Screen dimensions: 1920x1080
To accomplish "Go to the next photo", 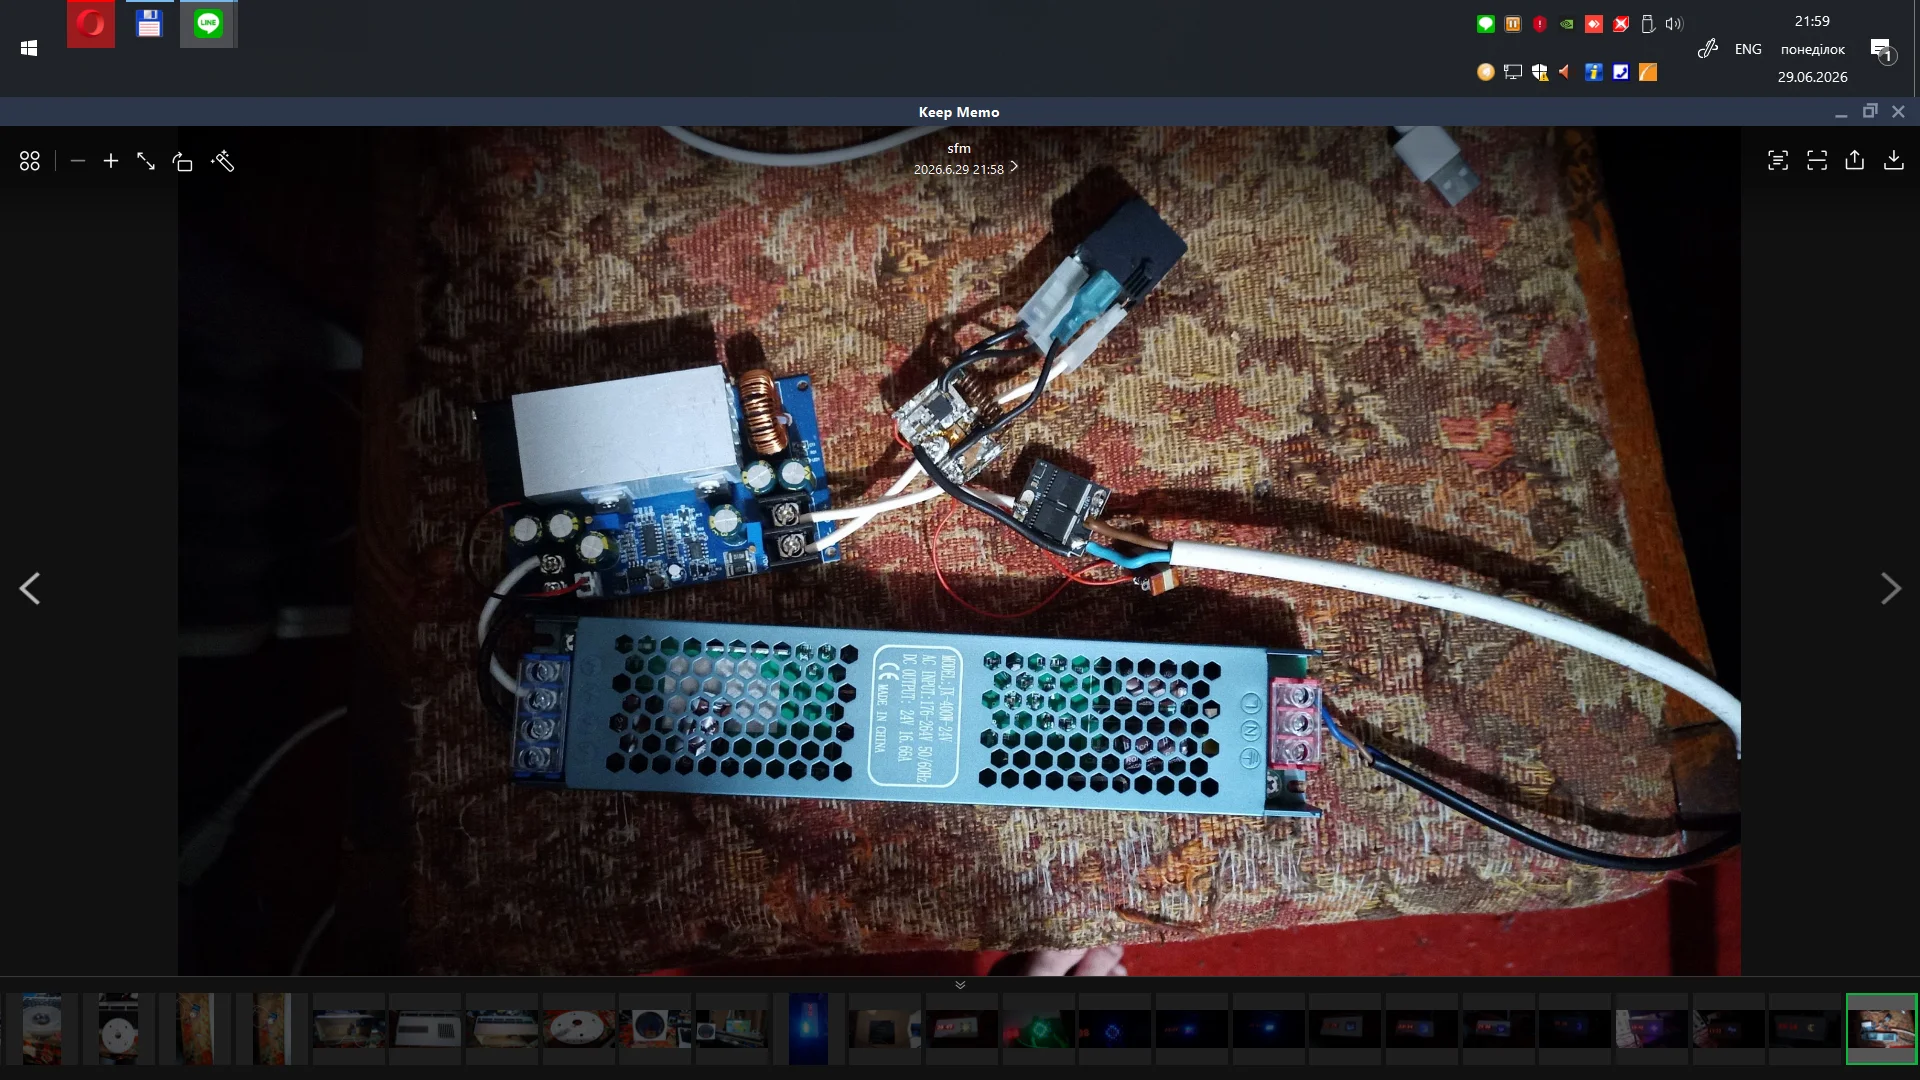I will [x=1890, y=588].
